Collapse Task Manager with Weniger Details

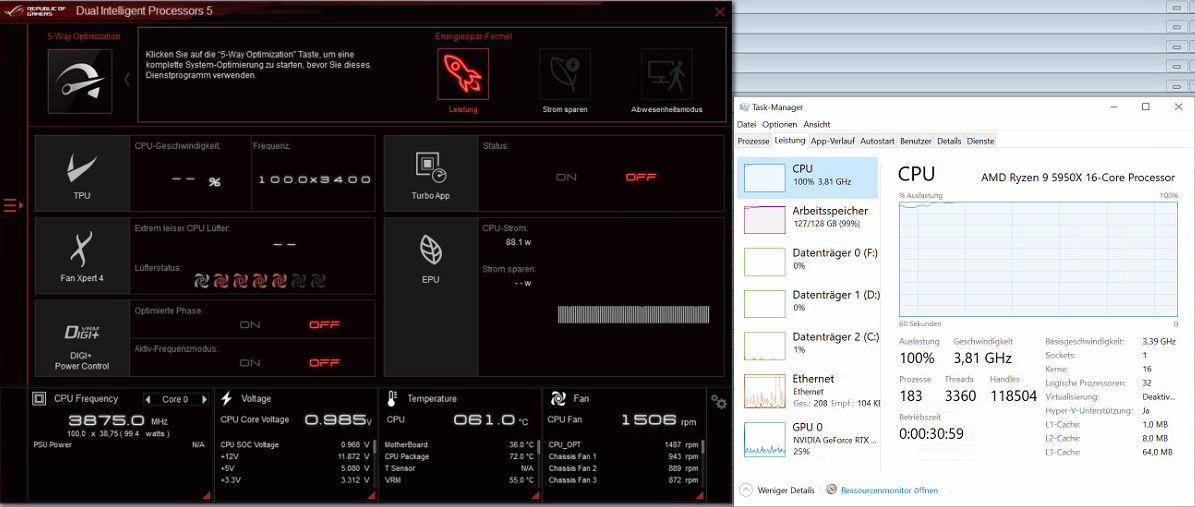[x=777, y=490]
